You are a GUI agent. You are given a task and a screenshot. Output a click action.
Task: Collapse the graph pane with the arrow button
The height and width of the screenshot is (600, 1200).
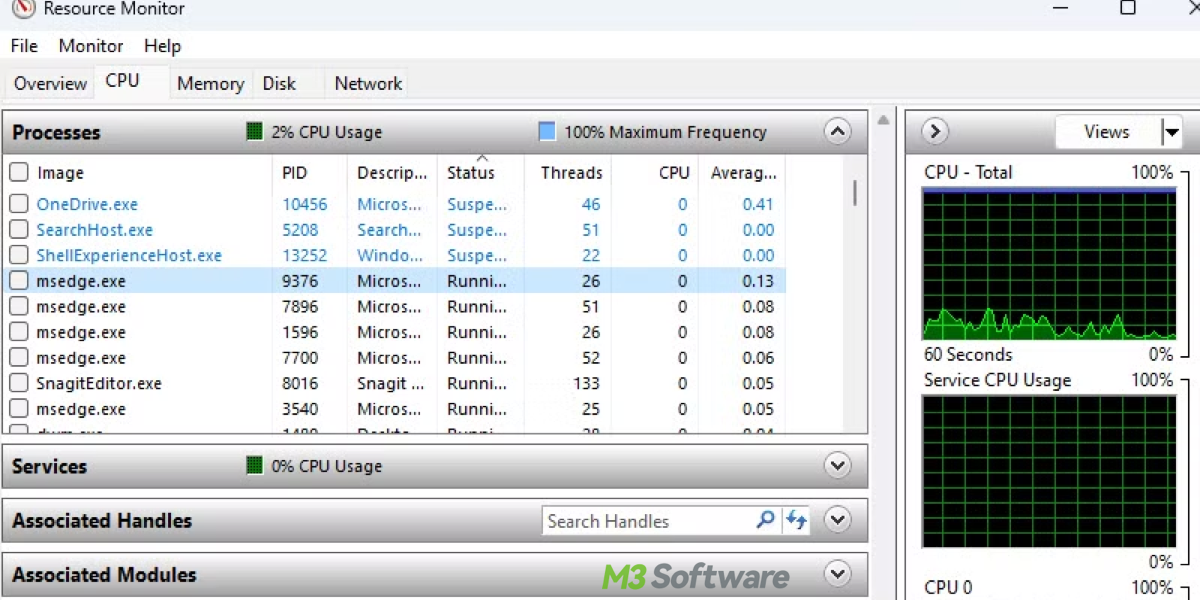pos(934,132)
